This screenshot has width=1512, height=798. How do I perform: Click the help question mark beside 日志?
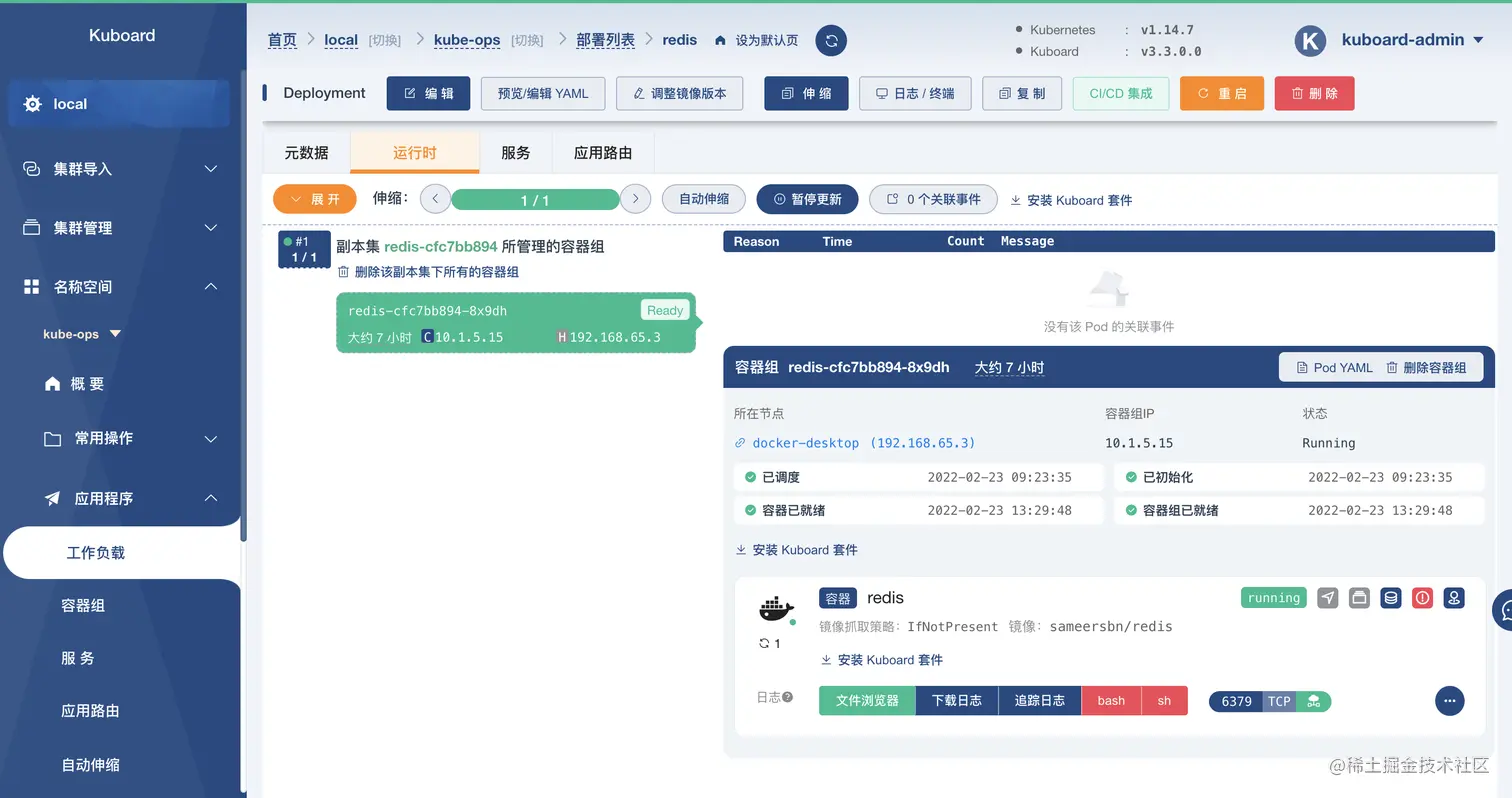pyautogui.click(x=788, y=697)
